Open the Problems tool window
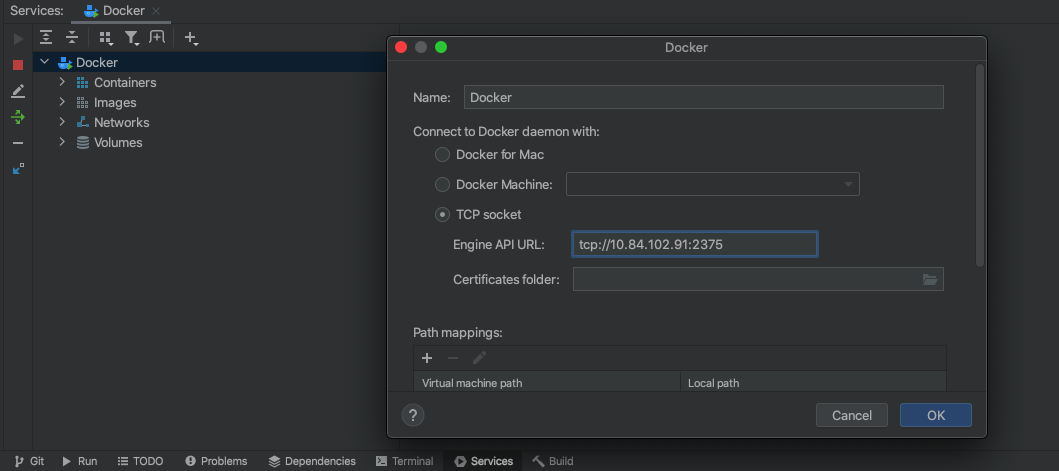Image resolution: width=1059 pixels, height=471 pixels. [x=216, y=462]
